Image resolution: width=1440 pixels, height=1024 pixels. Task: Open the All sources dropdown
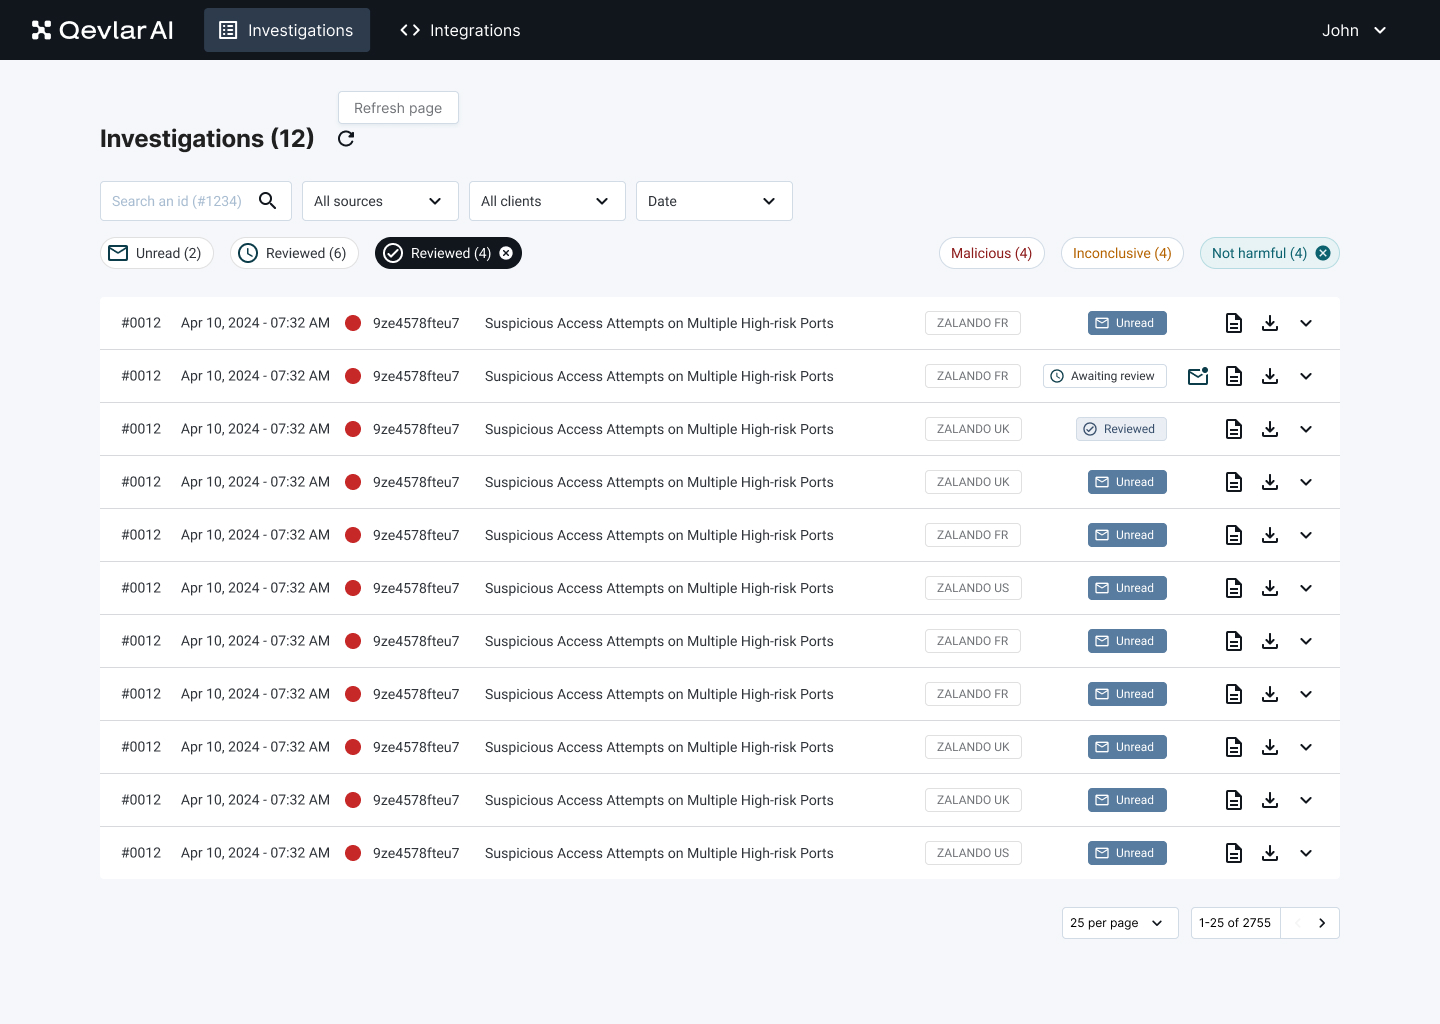point(380,200)
